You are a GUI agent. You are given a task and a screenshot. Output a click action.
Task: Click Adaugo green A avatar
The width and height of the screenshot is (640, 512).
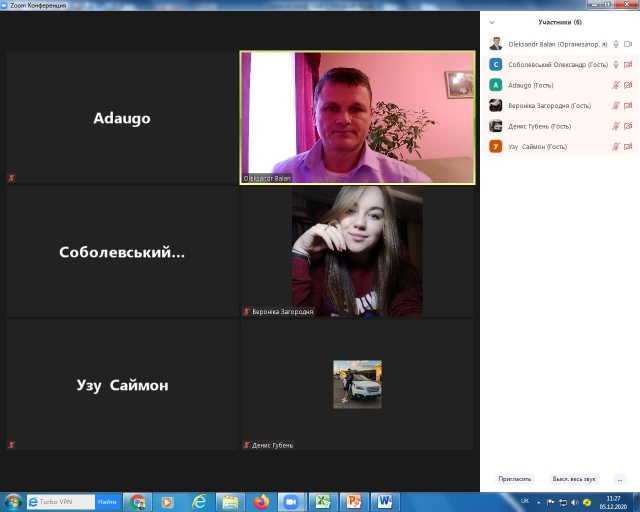point(496,85)
